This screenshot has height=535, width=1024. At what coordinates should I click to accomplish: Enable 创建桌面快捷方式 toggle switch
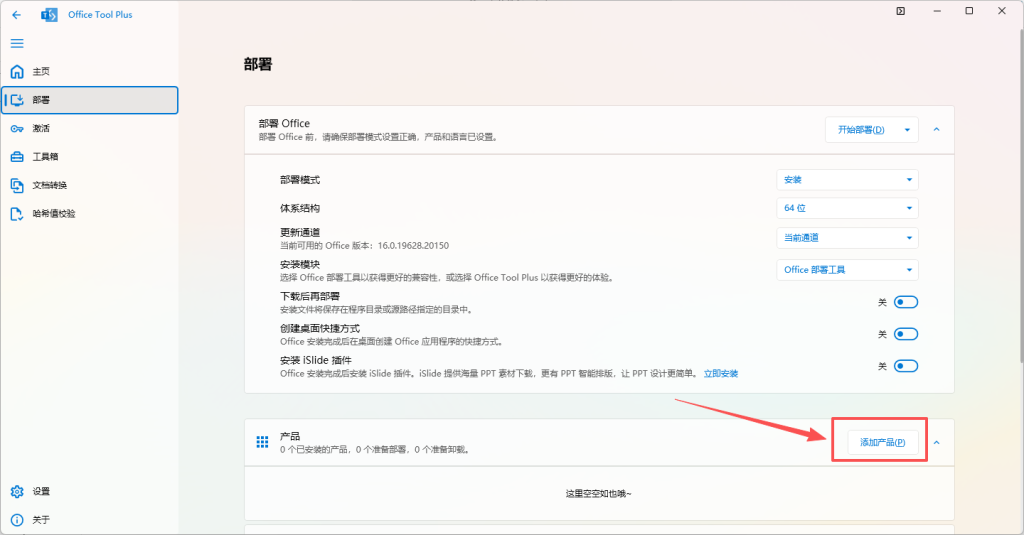[x=906, y=334]
